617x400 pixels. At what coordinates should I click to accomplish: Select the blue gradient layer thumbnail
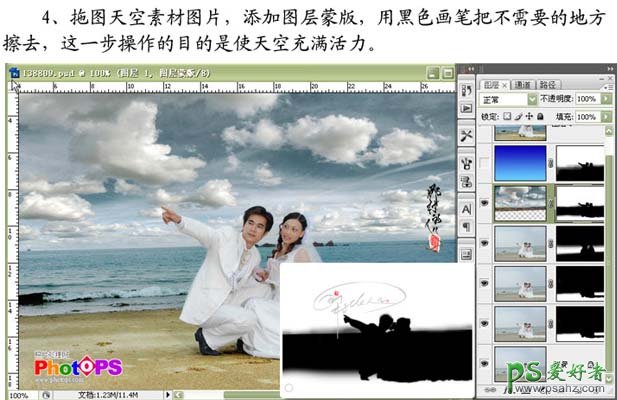click(x=520, y=164)
